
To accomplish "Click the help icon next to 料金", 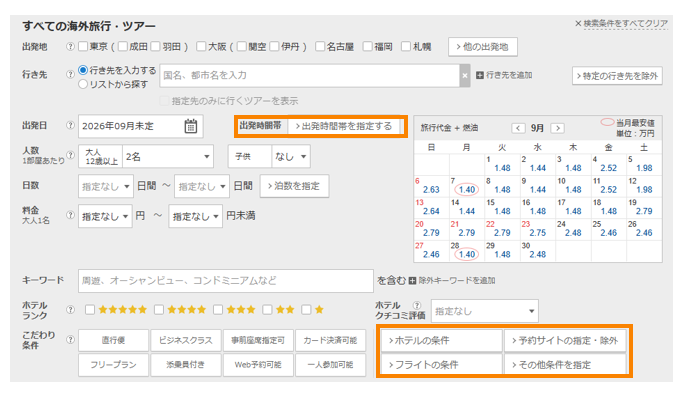I will pos(70,215).
